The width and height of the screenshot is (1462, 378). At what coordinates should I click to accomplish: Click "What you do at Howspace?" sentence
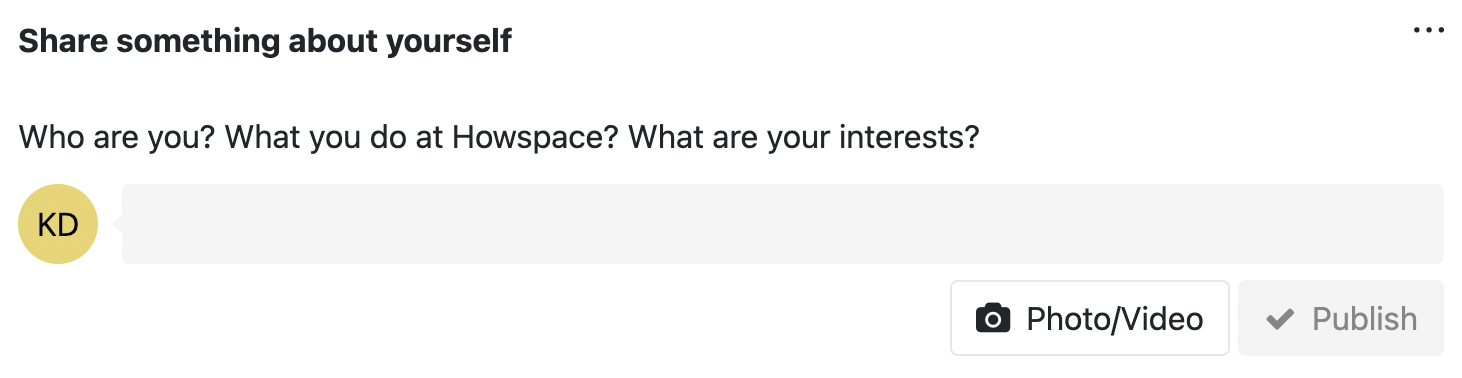[425, 137]
